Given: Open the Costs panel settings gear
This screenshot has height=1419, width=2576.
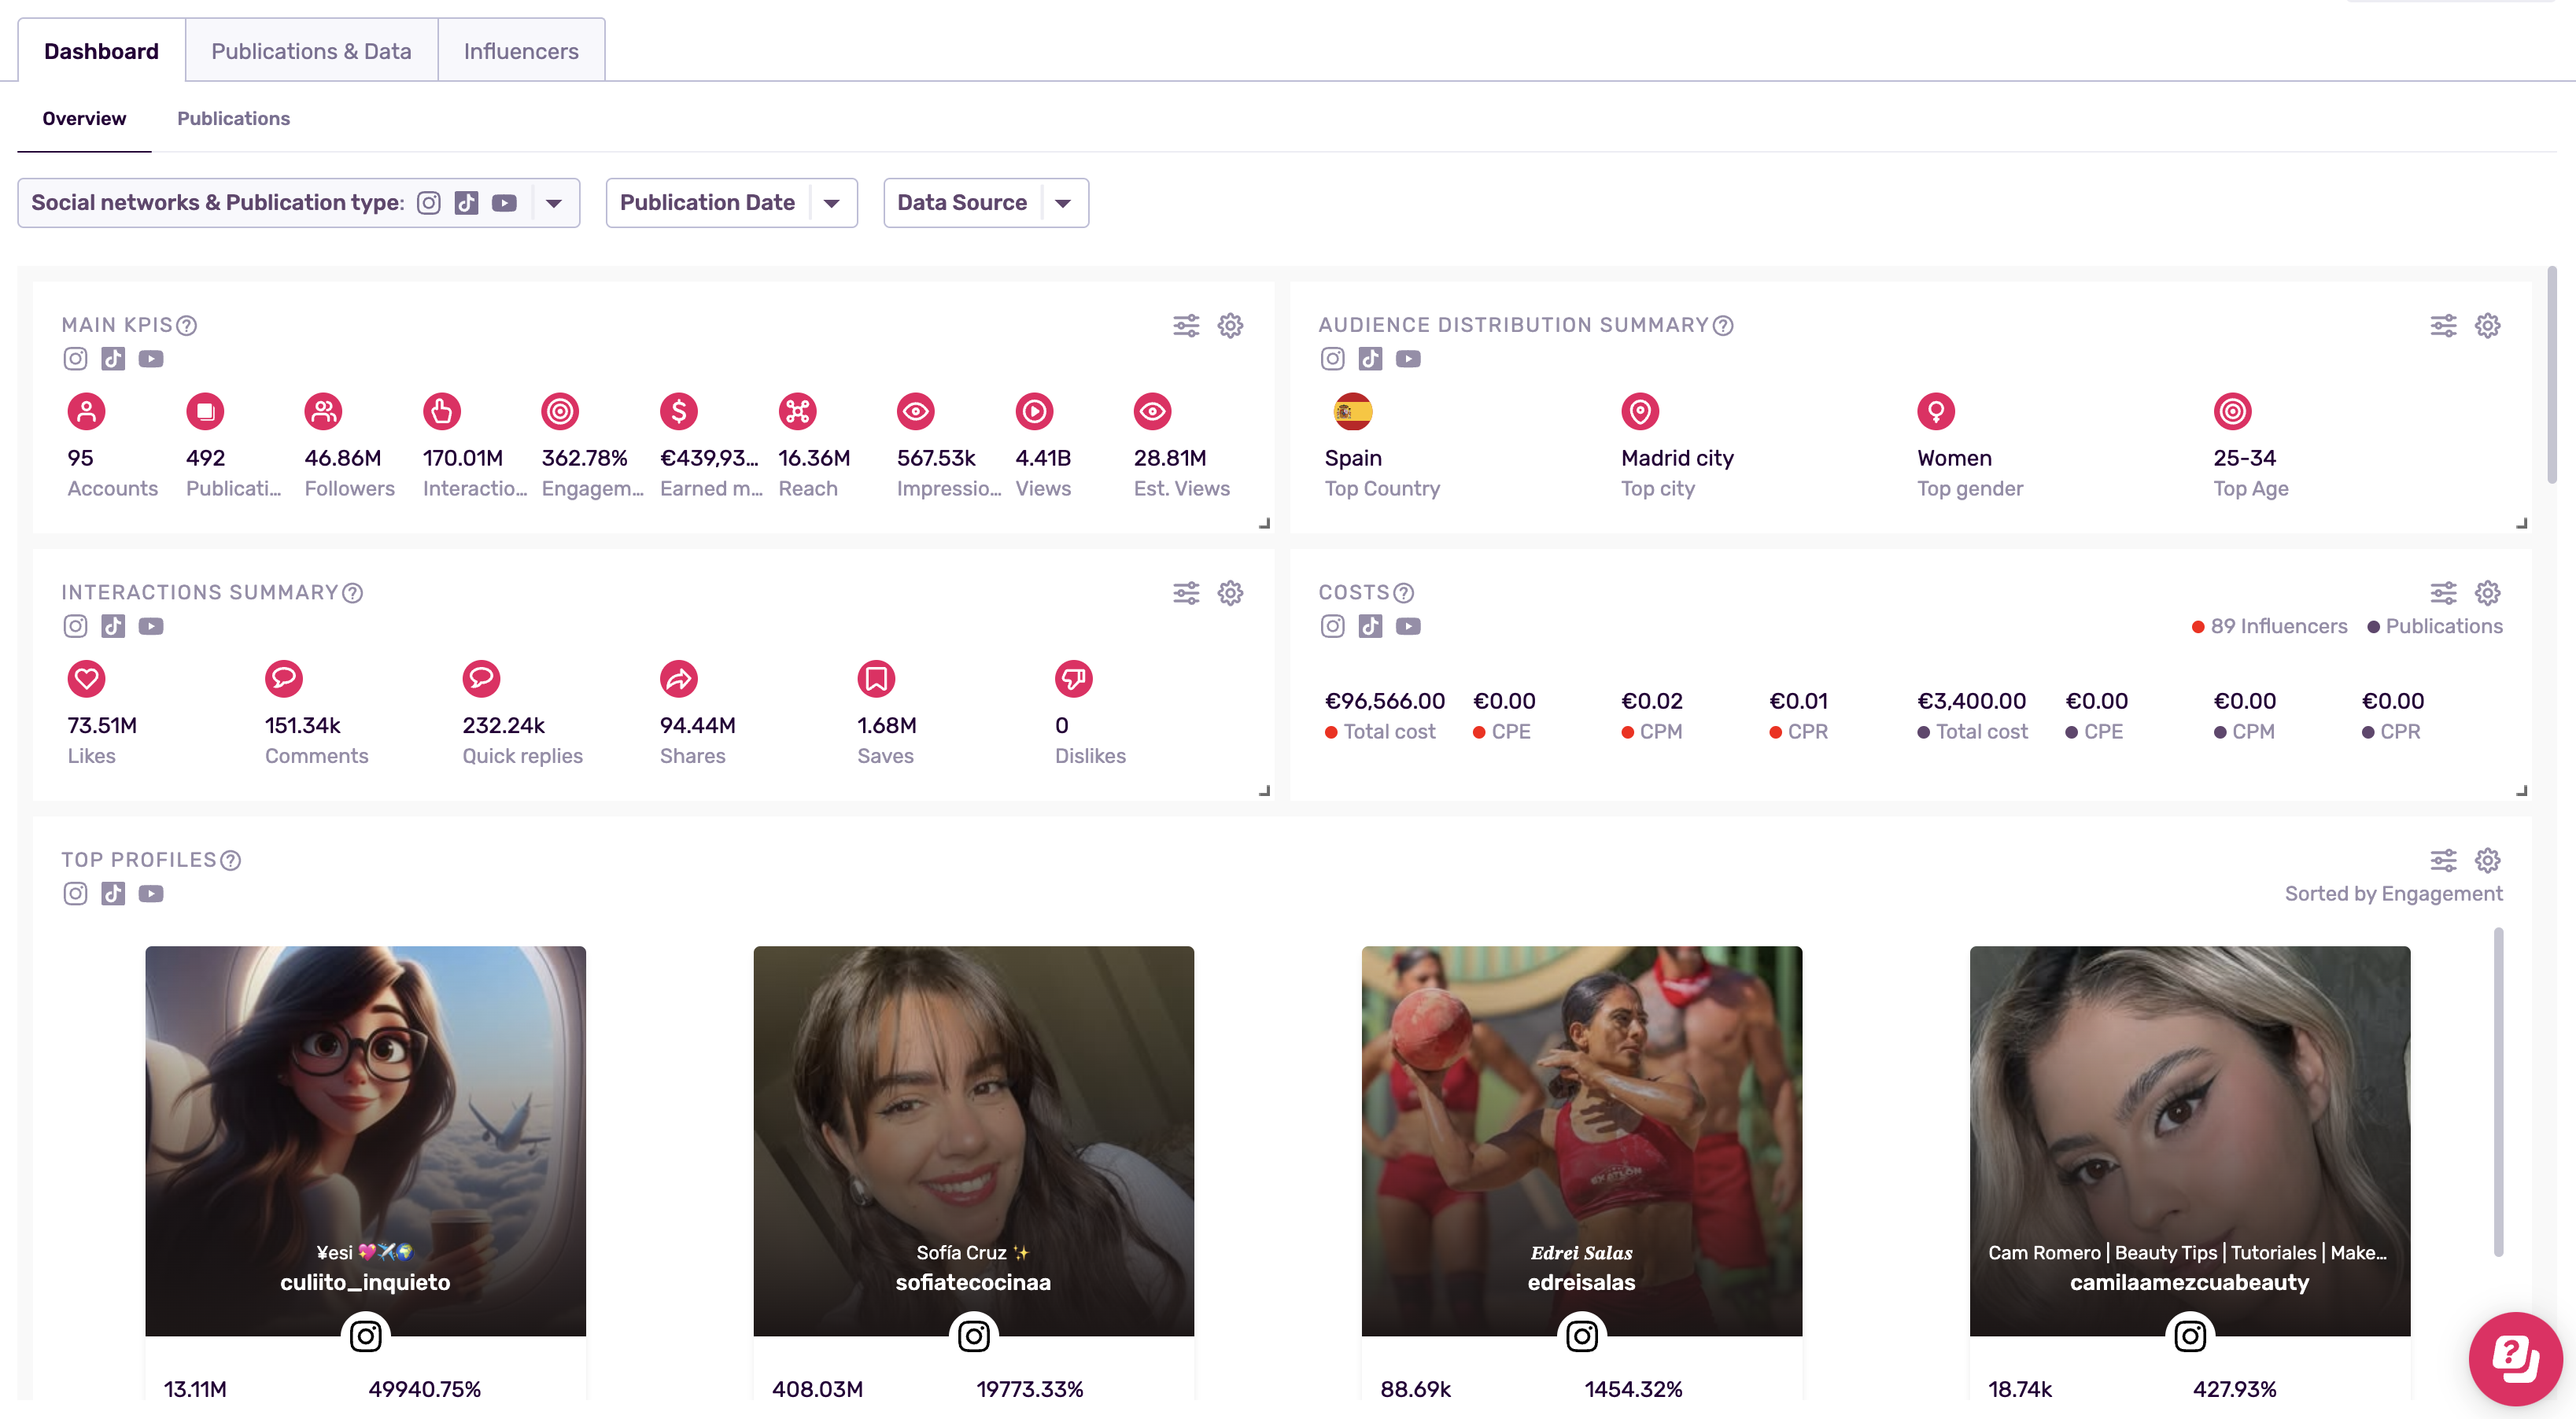Looking at the screenshot, I should click(x=2488, y=593).
